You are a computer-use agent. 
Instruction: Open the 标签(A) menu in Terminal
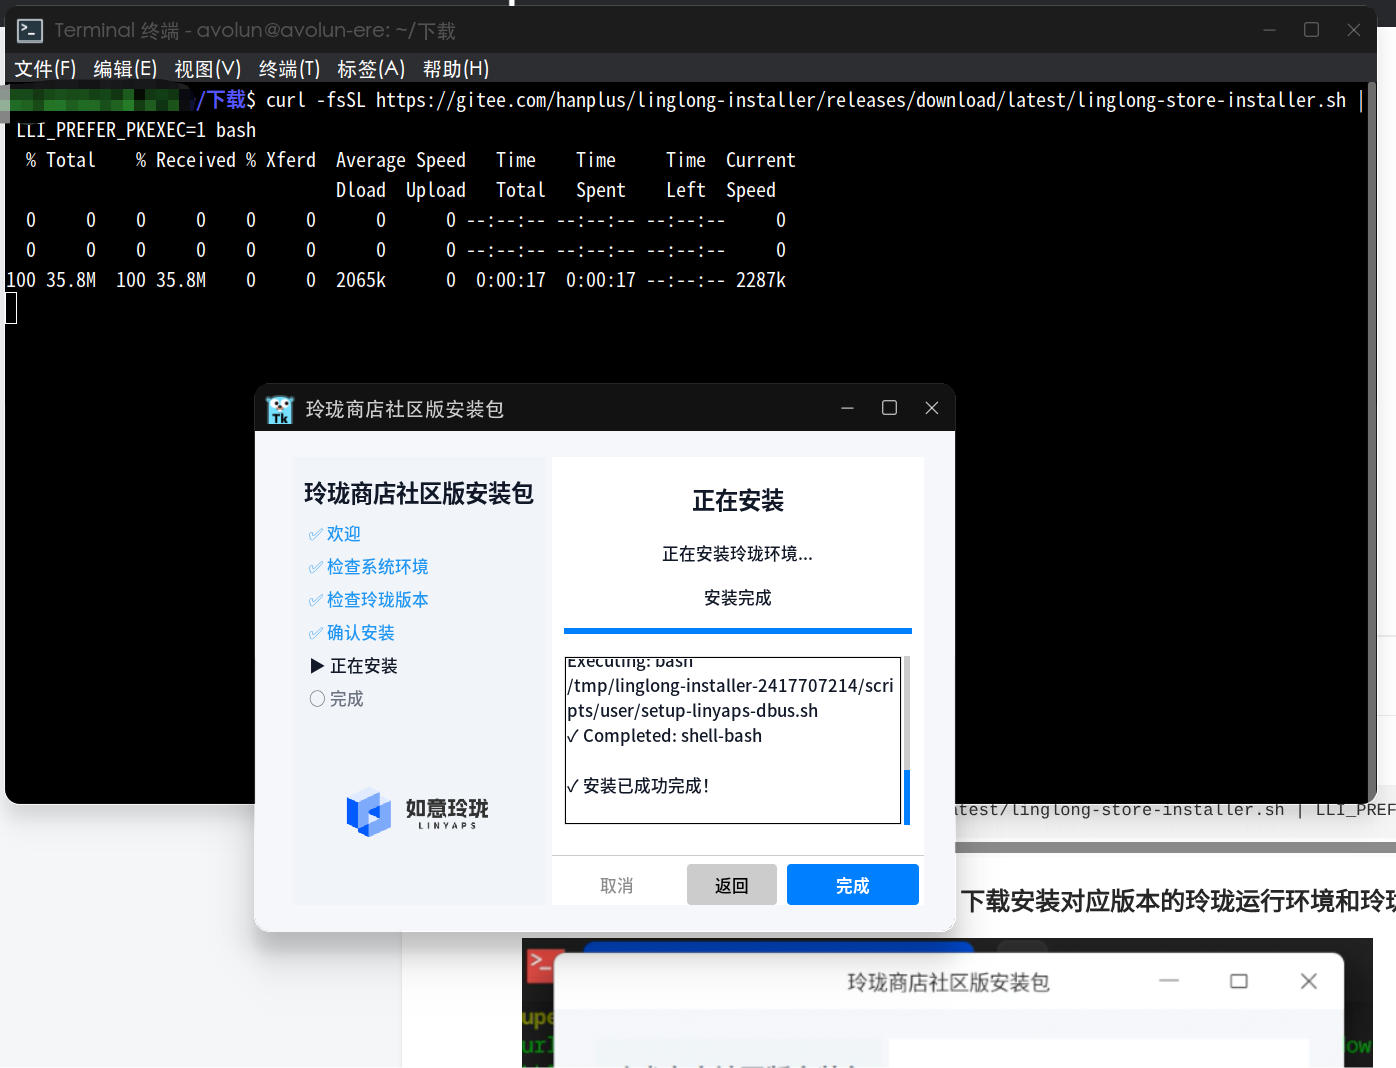pos(371,69)
